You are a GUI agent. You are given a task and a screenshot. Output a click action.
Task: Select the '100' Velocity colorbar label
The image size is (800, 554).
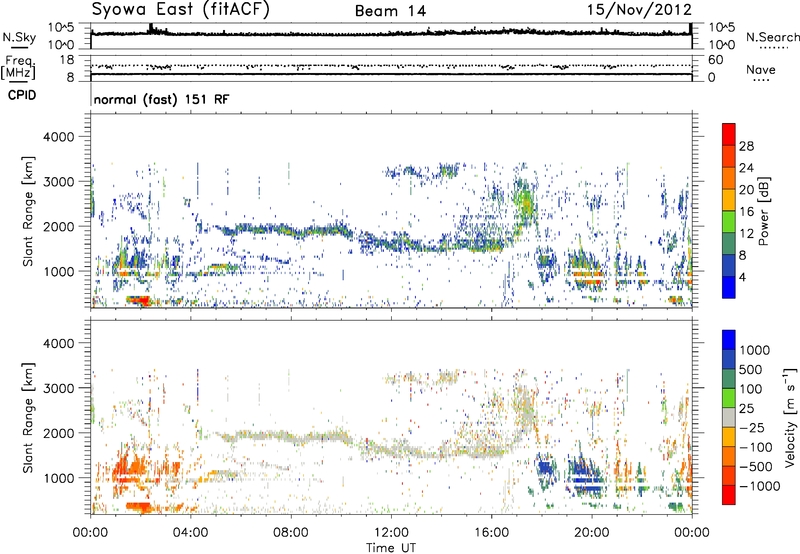tap(750, 389)
